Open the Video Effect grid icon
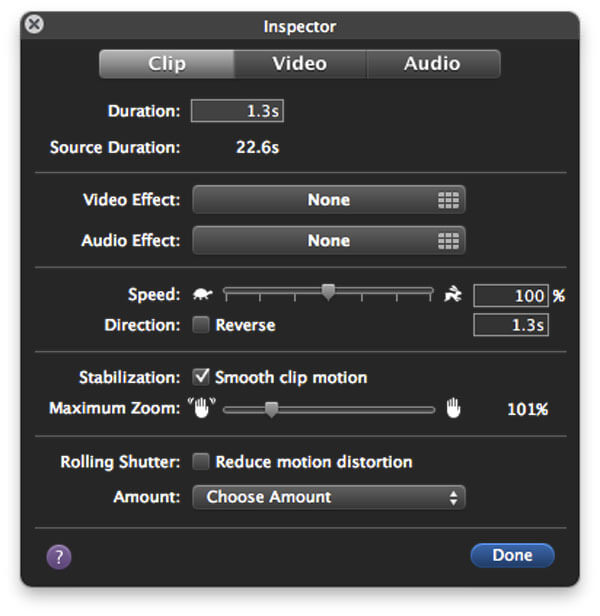Screen dimensions: 600x616 pos(448,200)
